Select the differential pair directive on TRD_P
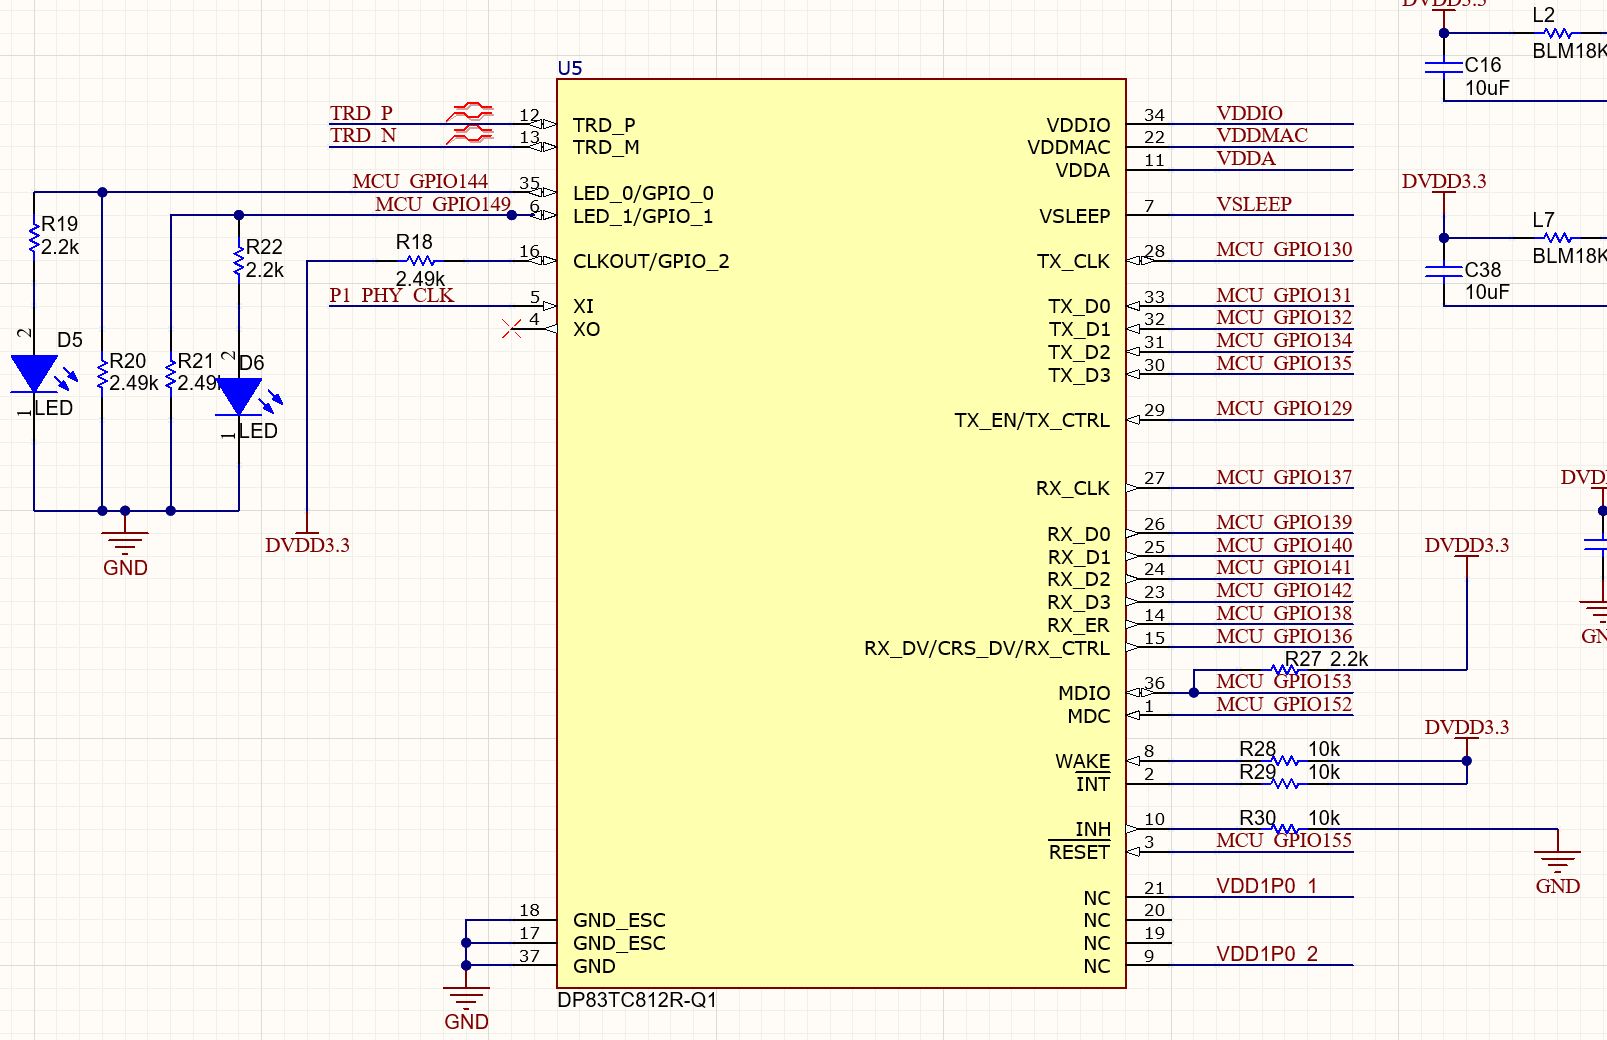Image resolution: width=1607 pixels, height=1040 pixels. (470, 111)
